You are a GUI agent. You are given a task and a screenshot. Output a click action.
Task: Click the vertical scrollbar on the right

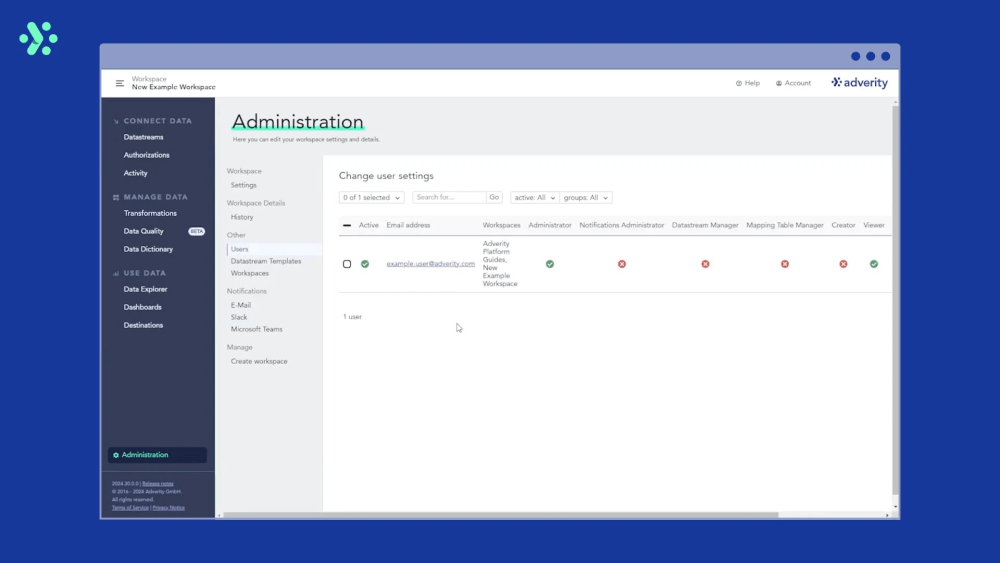click(x=895, y=300)
